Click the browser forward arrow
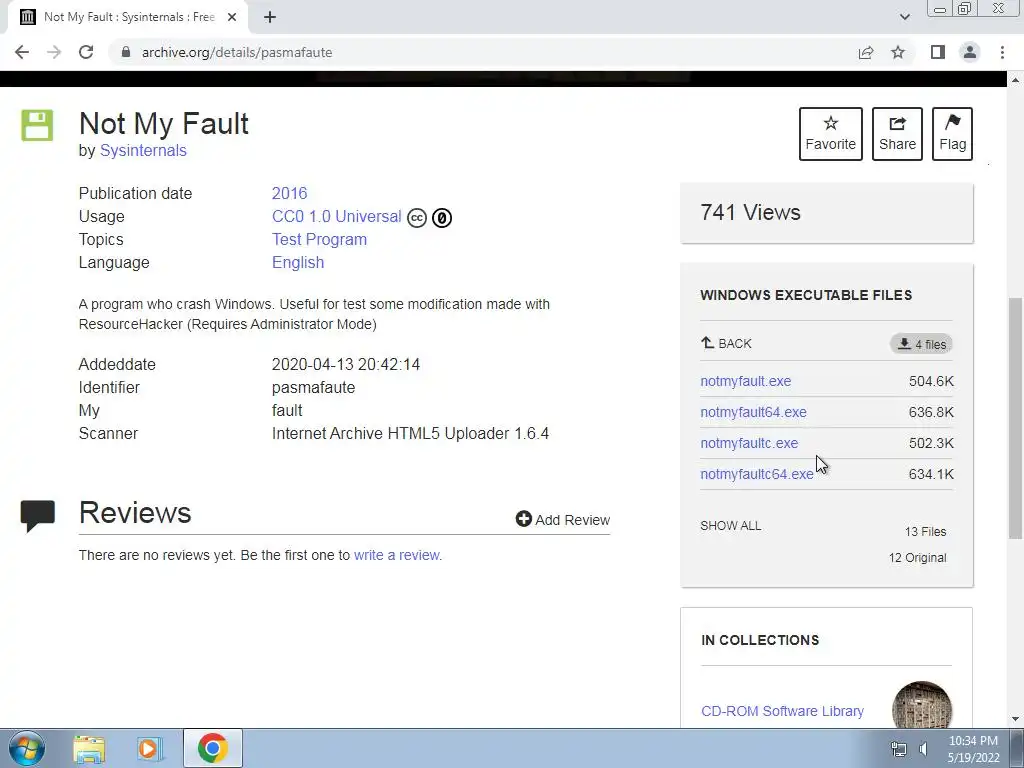This screenshot has width=1024, height=768. click(x=54, y=52)
